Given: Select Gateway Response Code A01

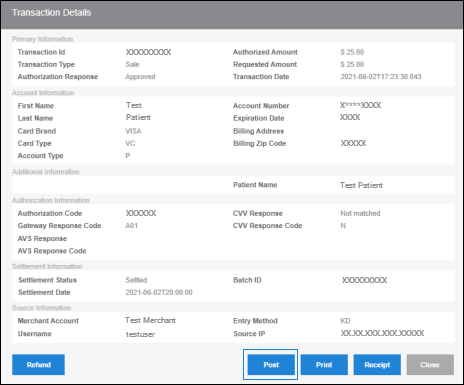Looking at the screenshot, I should point(132,226).
